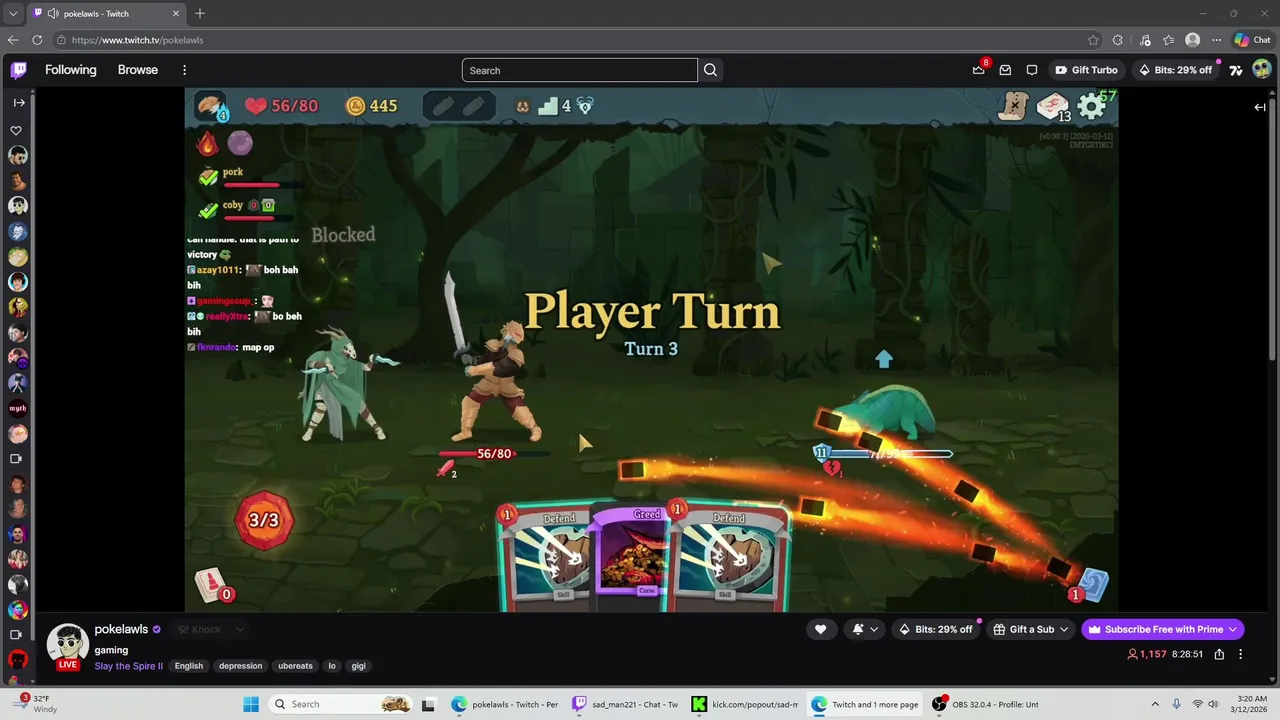Open a new browser tab
Viewport: 1280px width, 720px height.
coord(200,14)
